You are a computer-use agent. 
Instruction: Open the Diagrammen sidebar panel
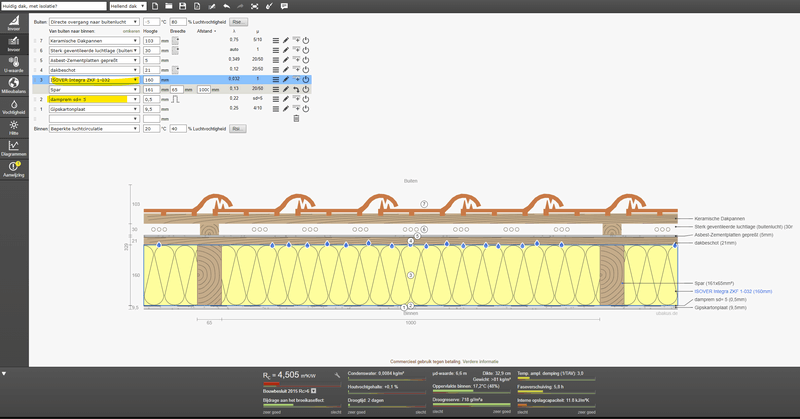14,151
